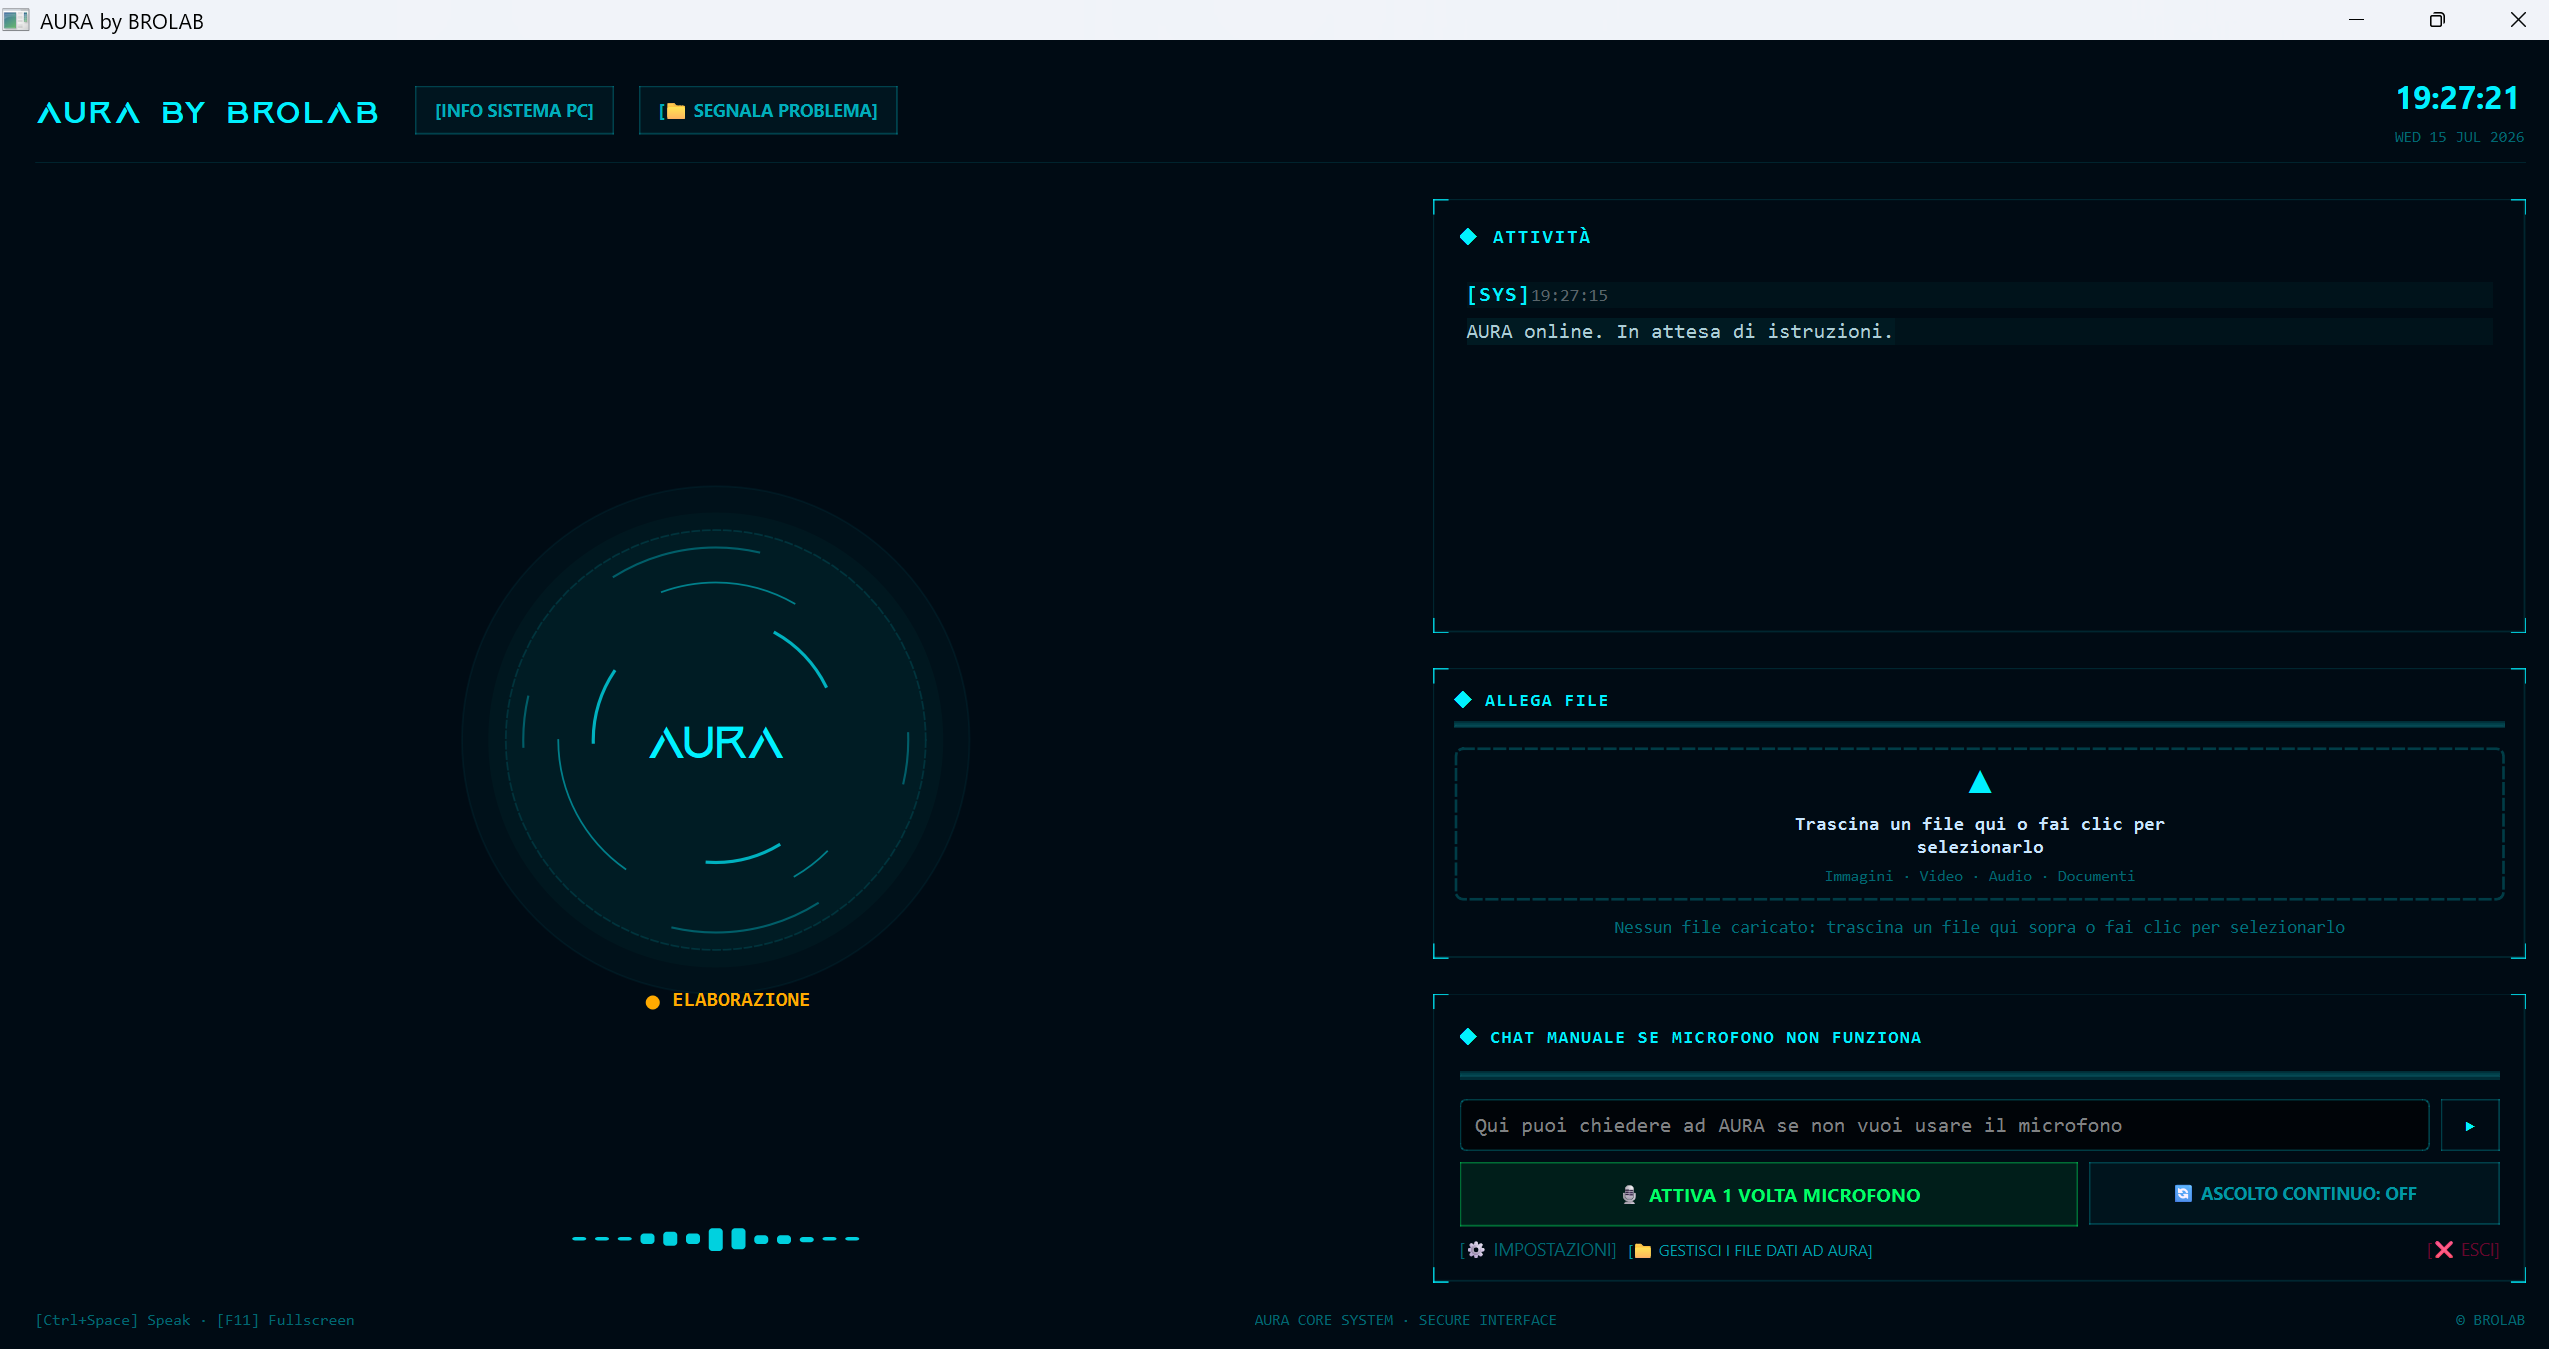Click the '[Ctrl+Space] Speak' shortcut hint
This screenshot has height=1349, width=2549.
113,1320
